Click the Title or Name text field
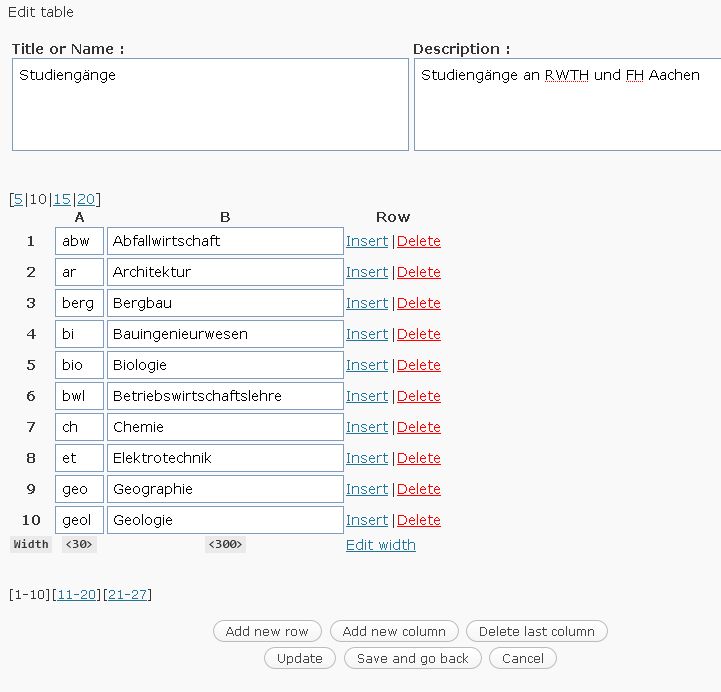This screenshot has height=692, width=721. [210, 104]
